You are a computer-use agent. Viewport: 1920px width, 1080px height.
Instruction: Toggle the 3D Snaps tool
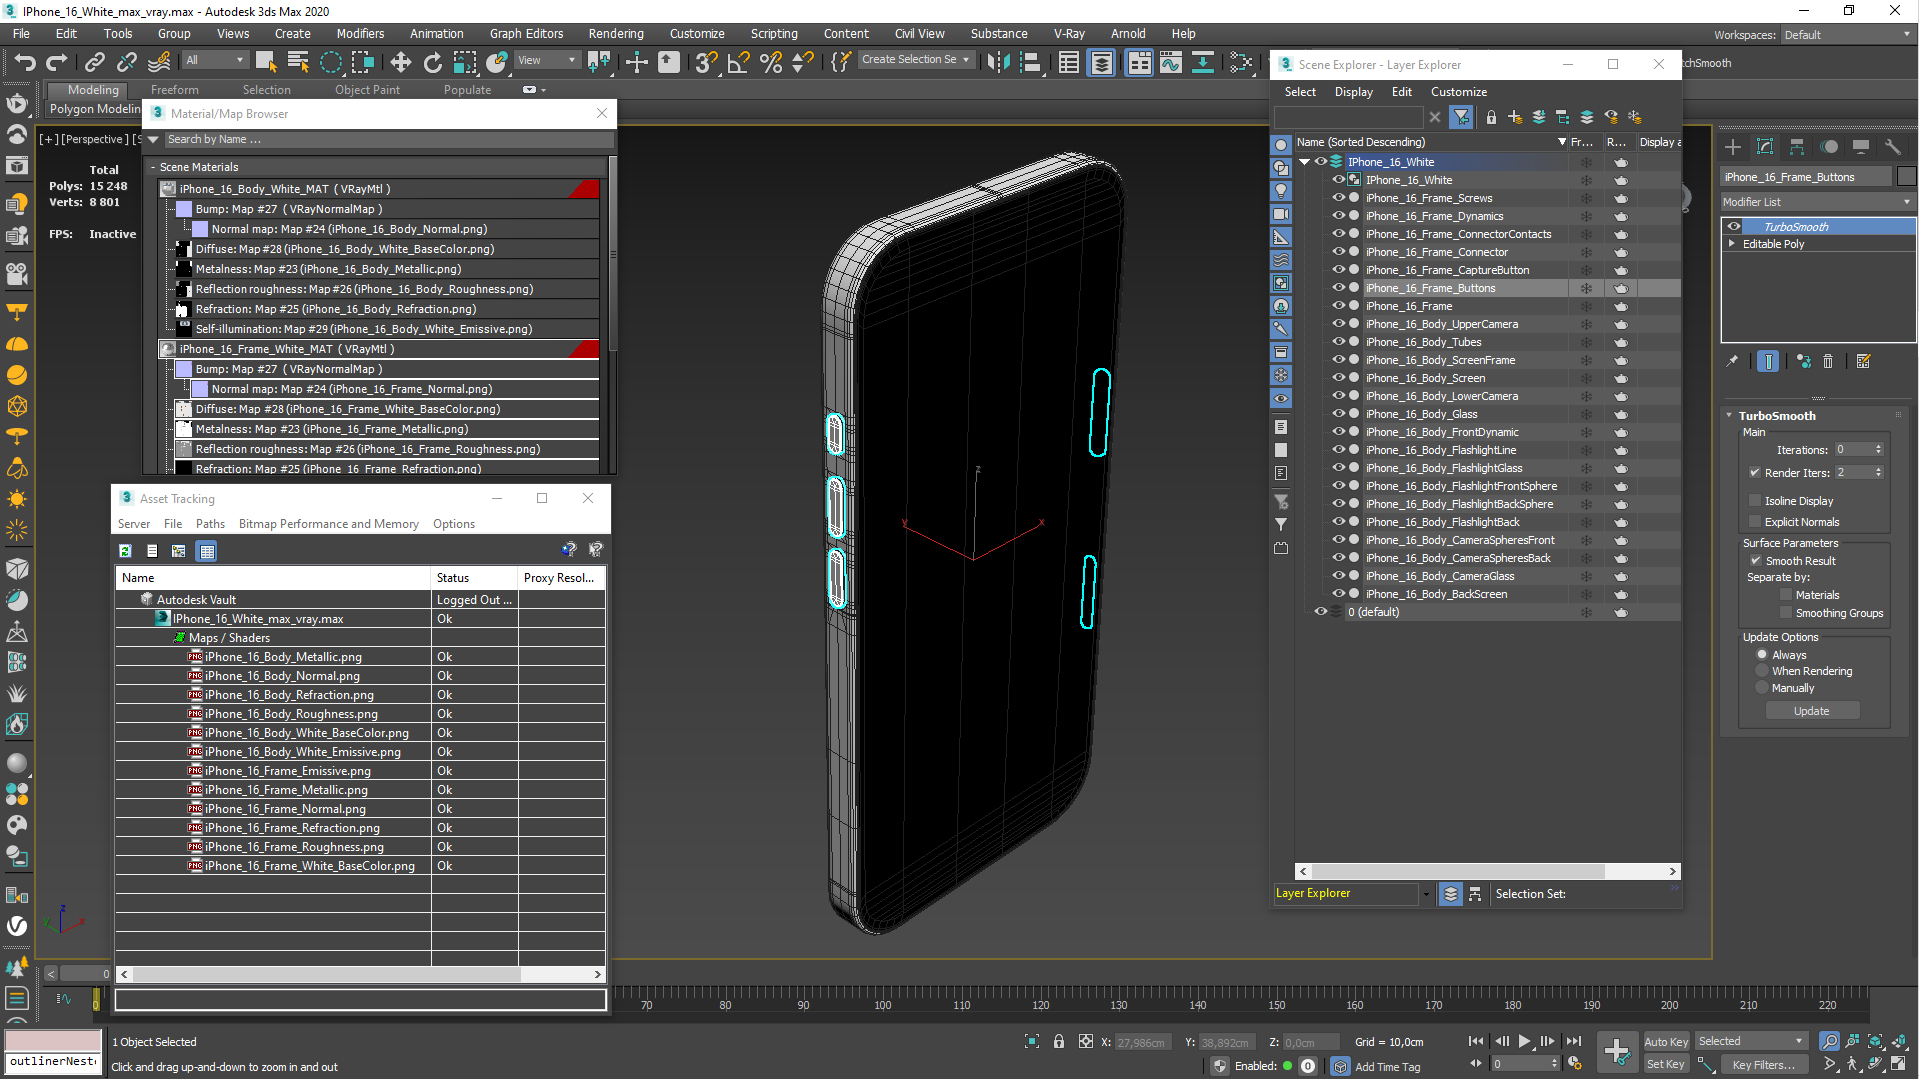pos(705,62)
